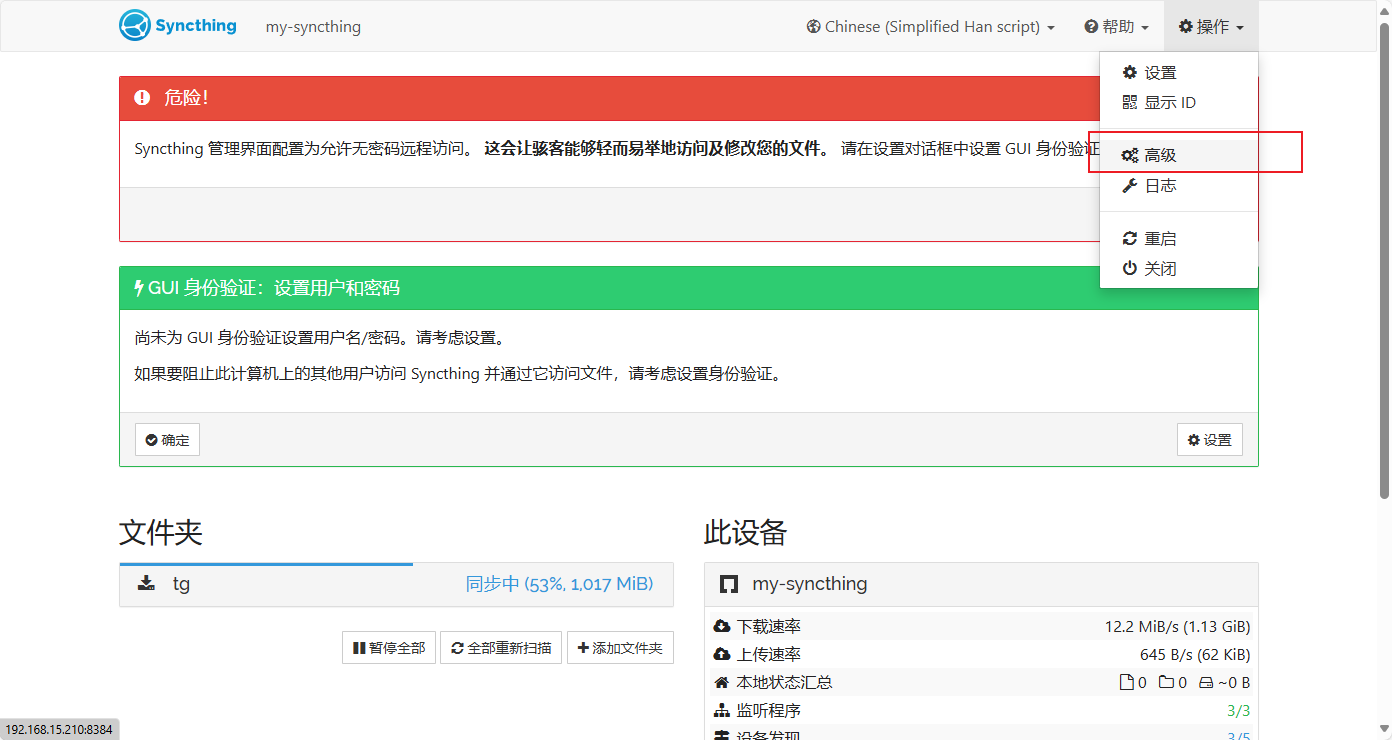This screenshot has width=1392, height=740.
Task: Click the refresh icon beside 重启
Action: [x=1130, y=239]
